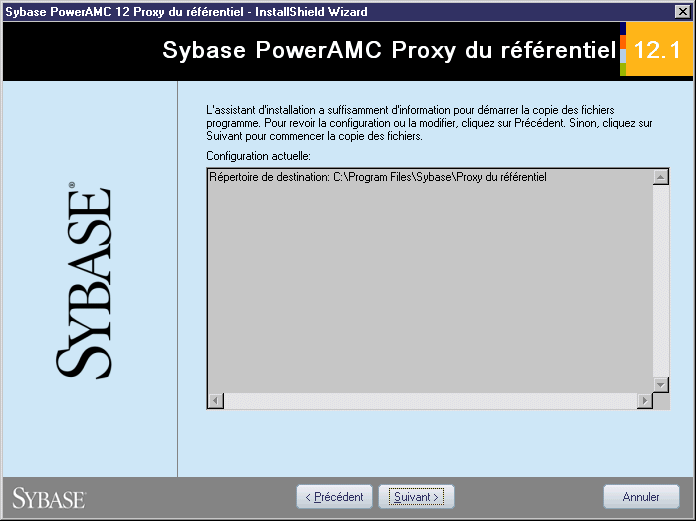Click the scroll down arrow in the configuration box

(660, 385)
